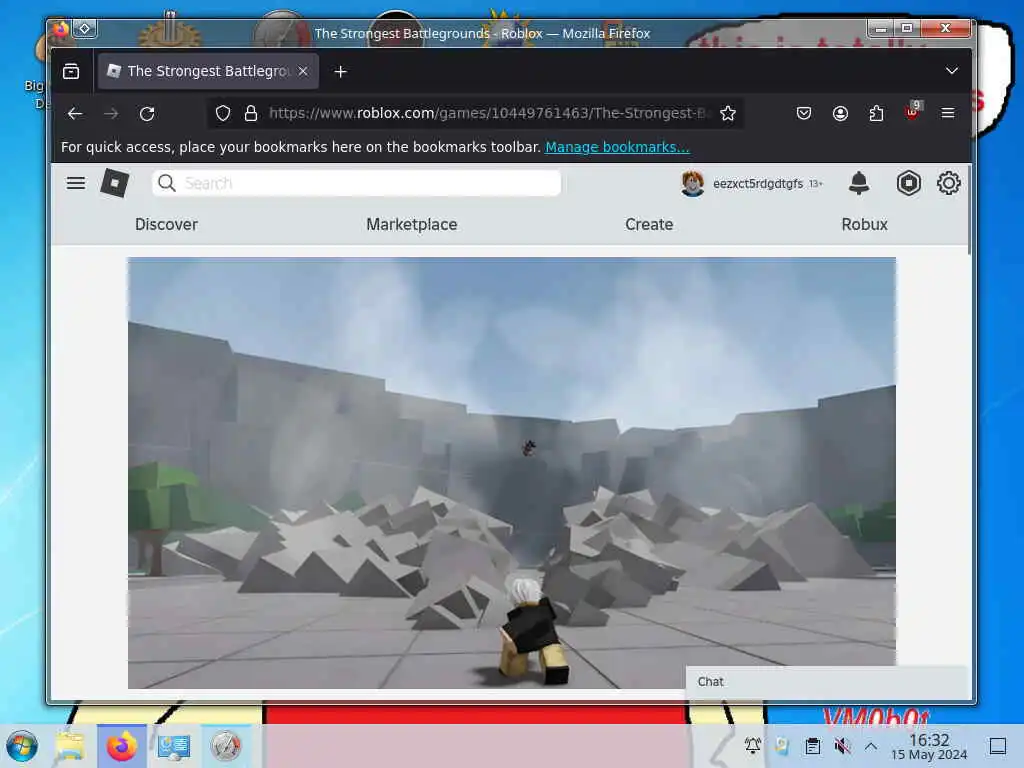Open the Robux balance hexagon icon
The height and width of the screenshot is (768, 1024).
pyautogui.click(x=908, y=184)
